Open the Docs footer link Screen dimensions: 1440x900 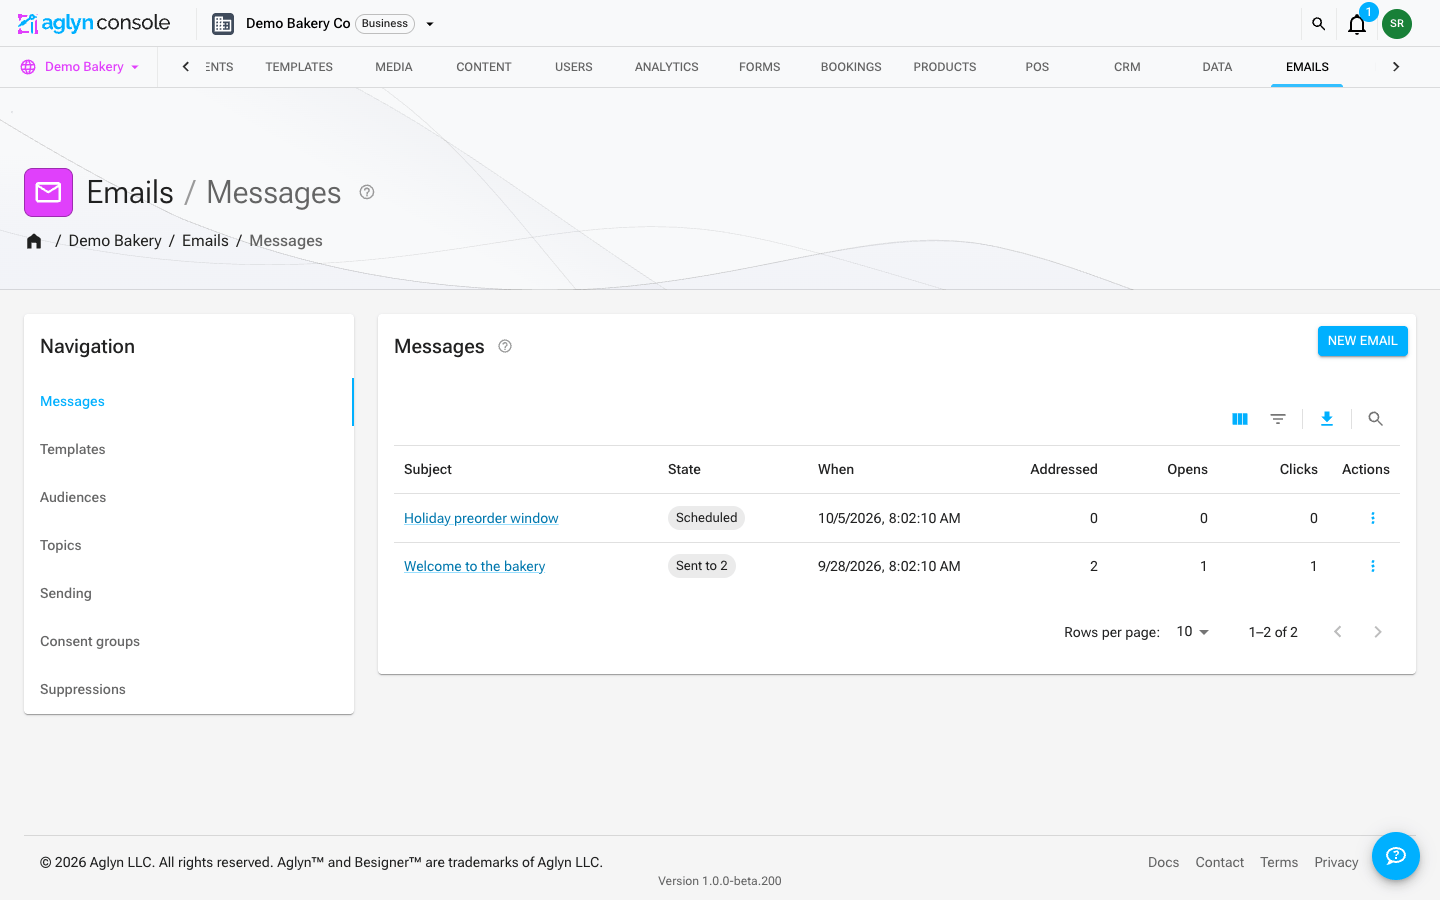point(1163,862)
